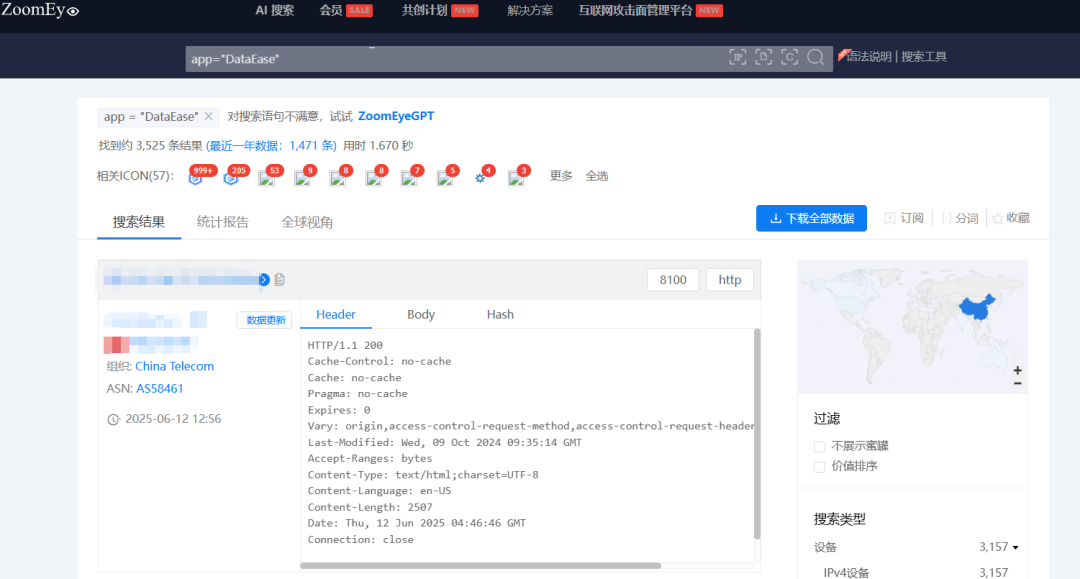Click the port 8100 tag
Viewport: 1080px width, 579px height.
(673, 280)
